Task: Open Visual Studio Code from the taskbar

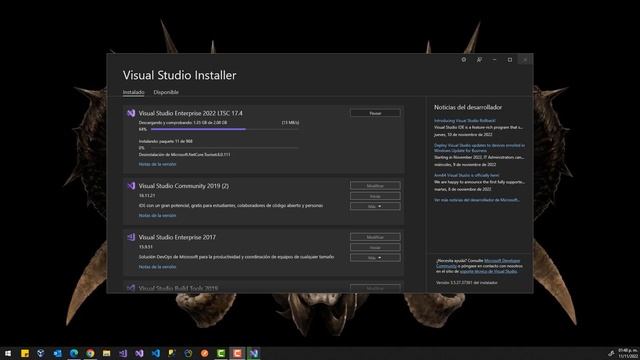Action: click(156, 353)
